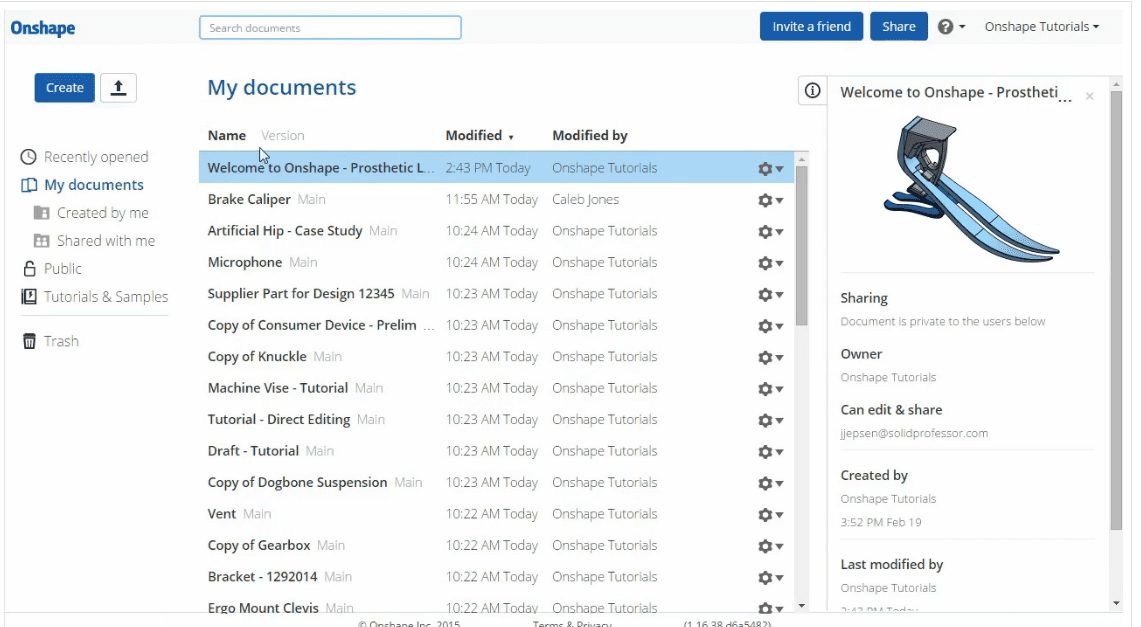Image resolution: width=1141 pixels, height=627 pixels.
Task: Click the Create button
Action: [65, 88]
